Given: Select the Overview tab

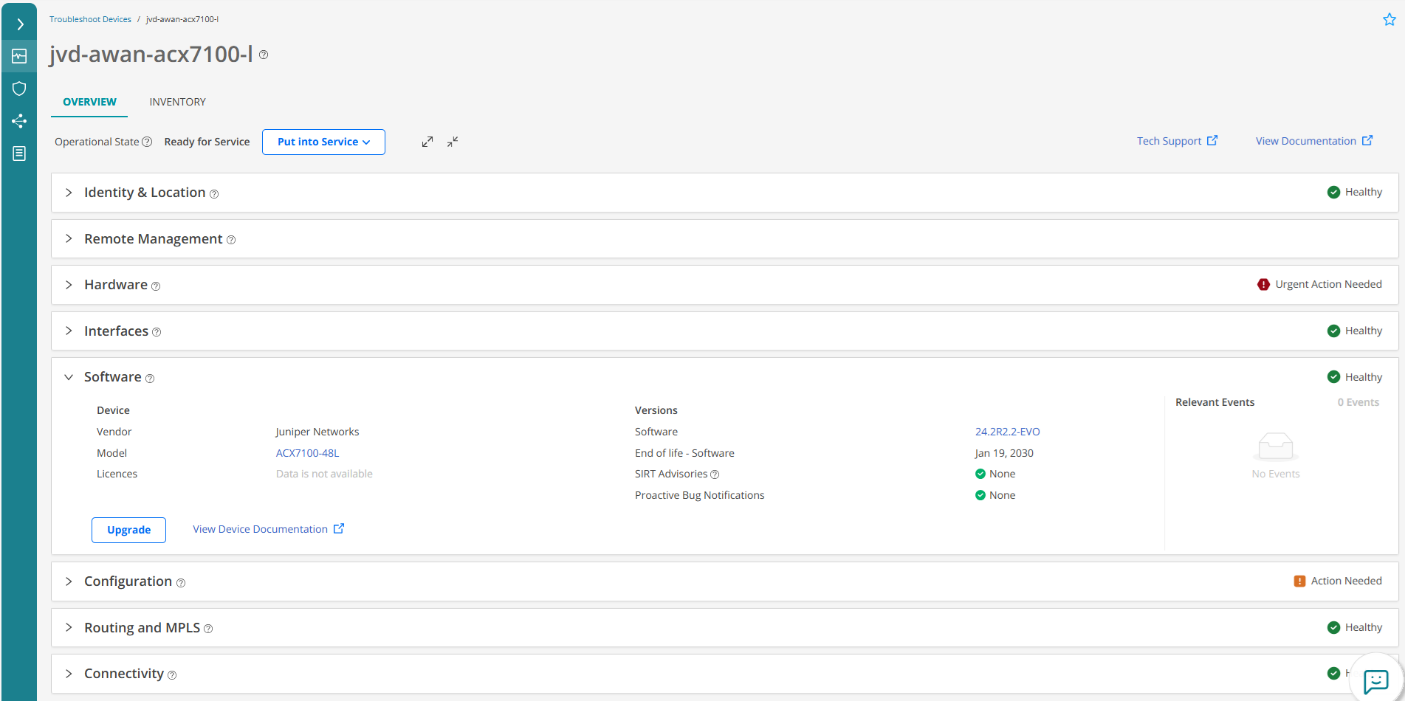Looking at the screenshot, I should coord(89,102).
